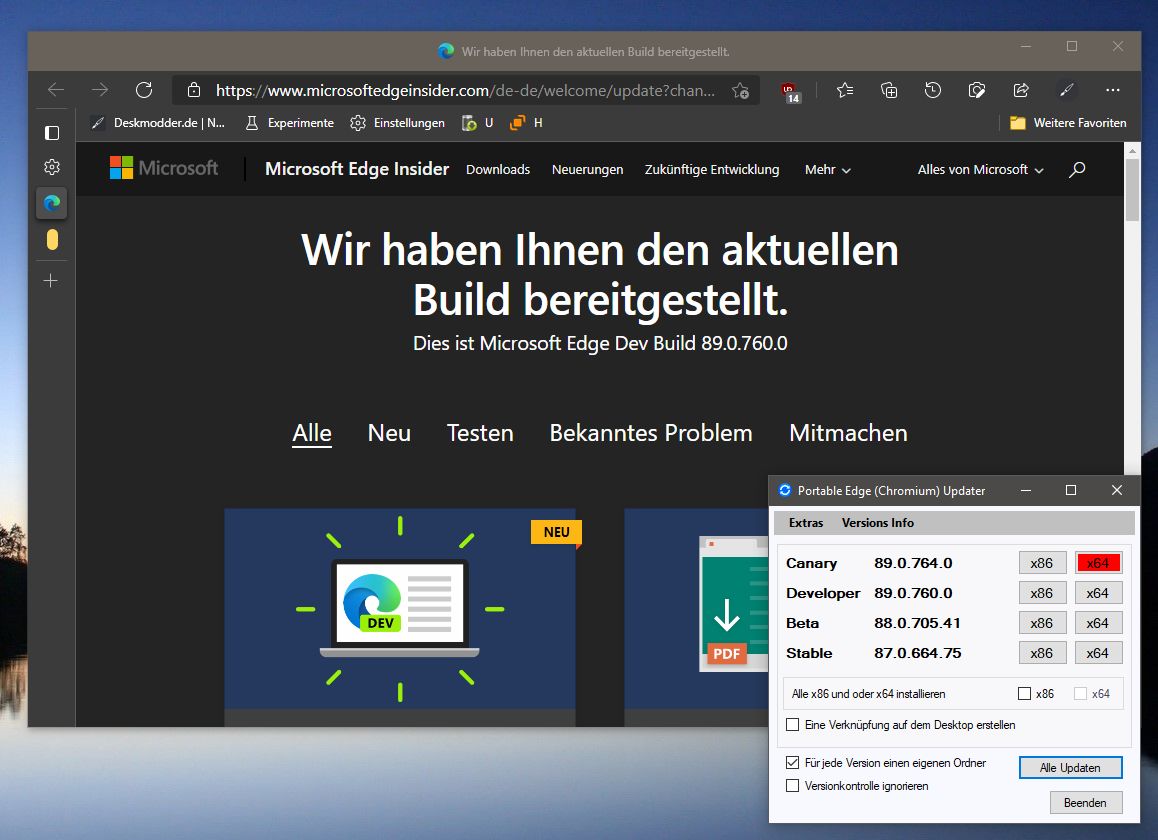Download Beta x86 in the Updater

pos(1042,623)
